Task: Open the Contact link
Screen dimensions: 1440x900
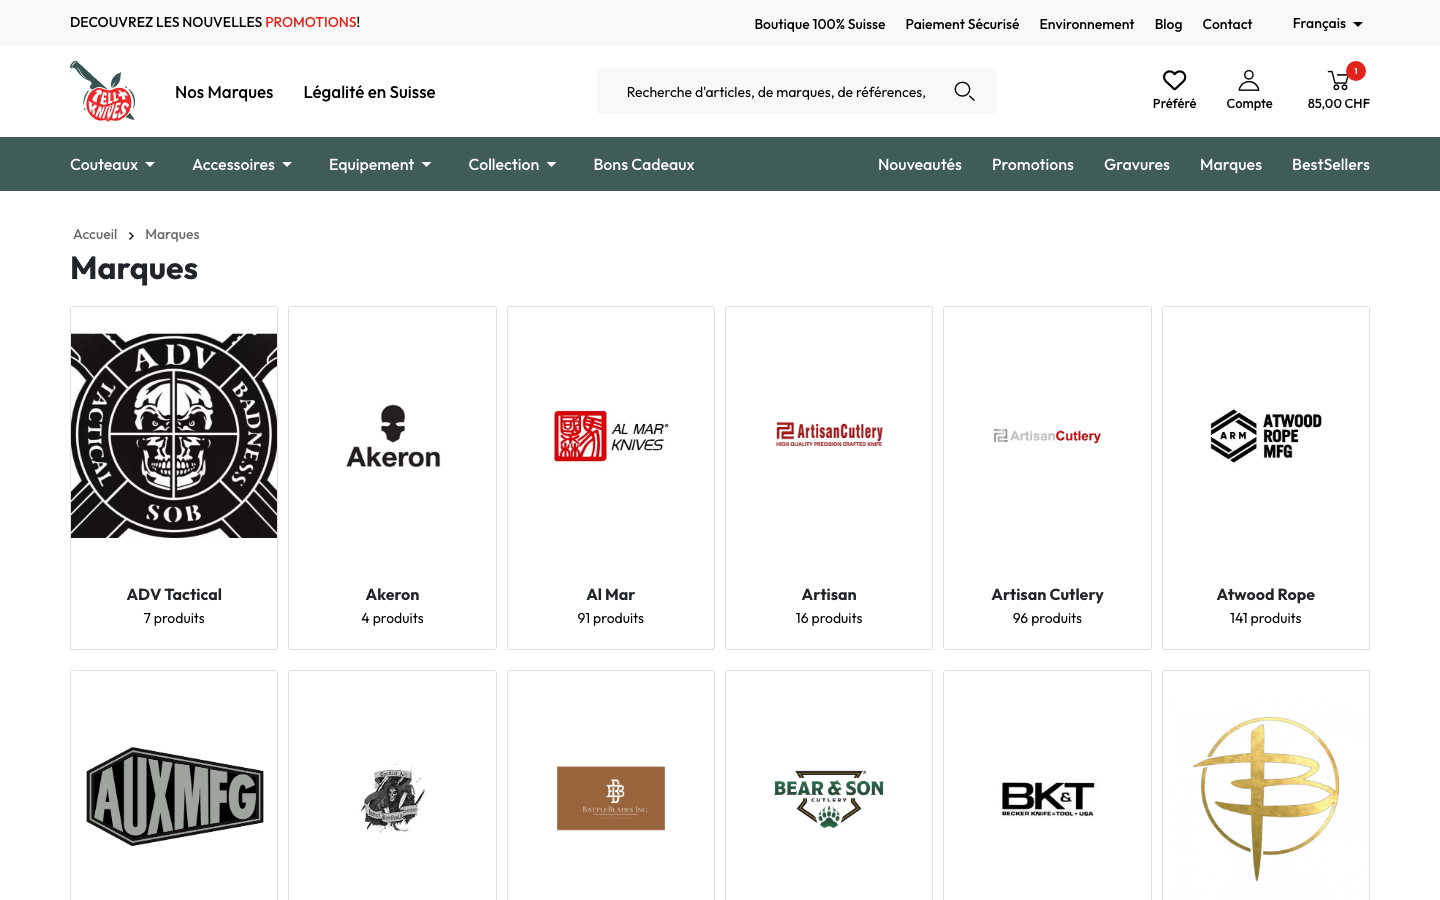Action: (x=1227, y=24)
